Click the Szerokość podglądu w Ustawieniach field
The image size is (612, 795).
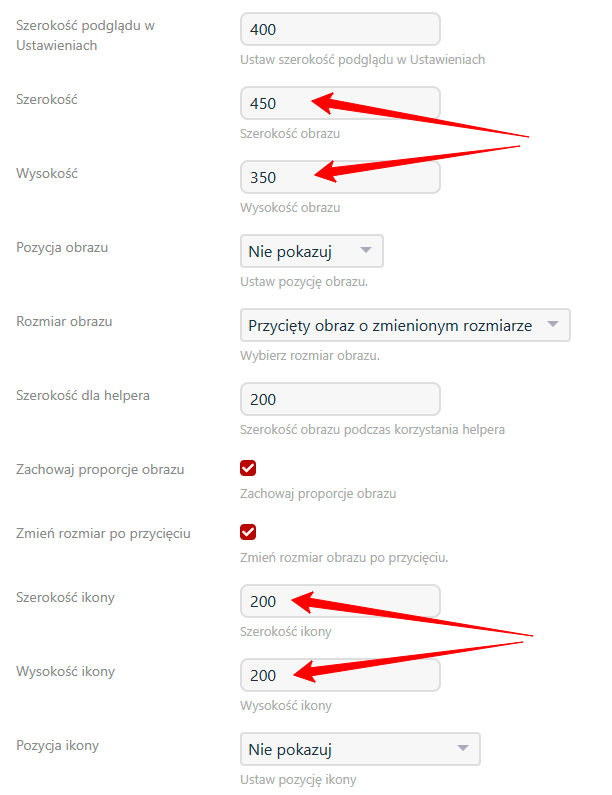pos(340,29)
